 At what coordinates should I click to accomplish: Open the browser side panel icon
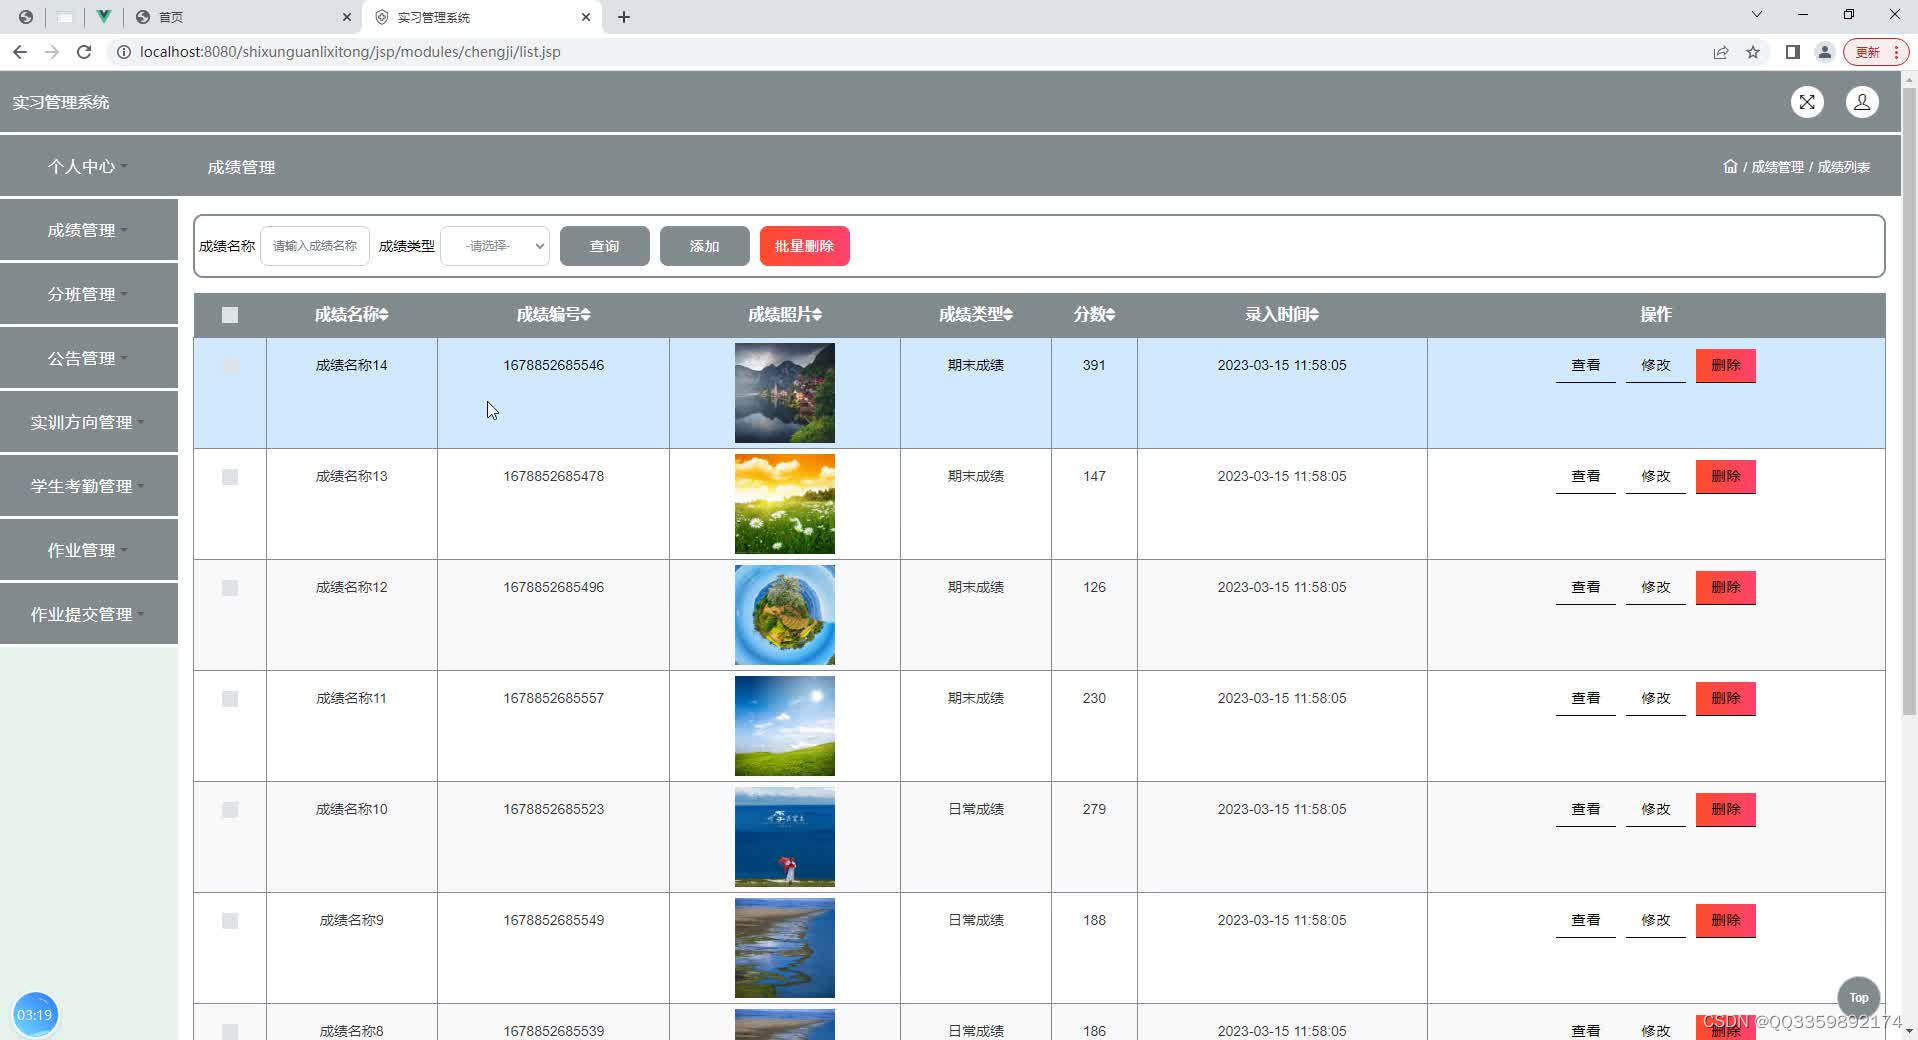[1793, 52]
